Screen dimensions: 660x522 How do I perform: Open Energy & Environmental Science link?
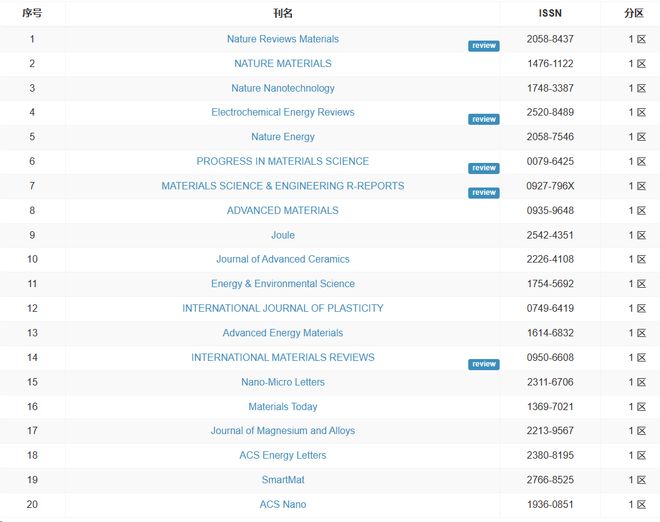(282, 284)
